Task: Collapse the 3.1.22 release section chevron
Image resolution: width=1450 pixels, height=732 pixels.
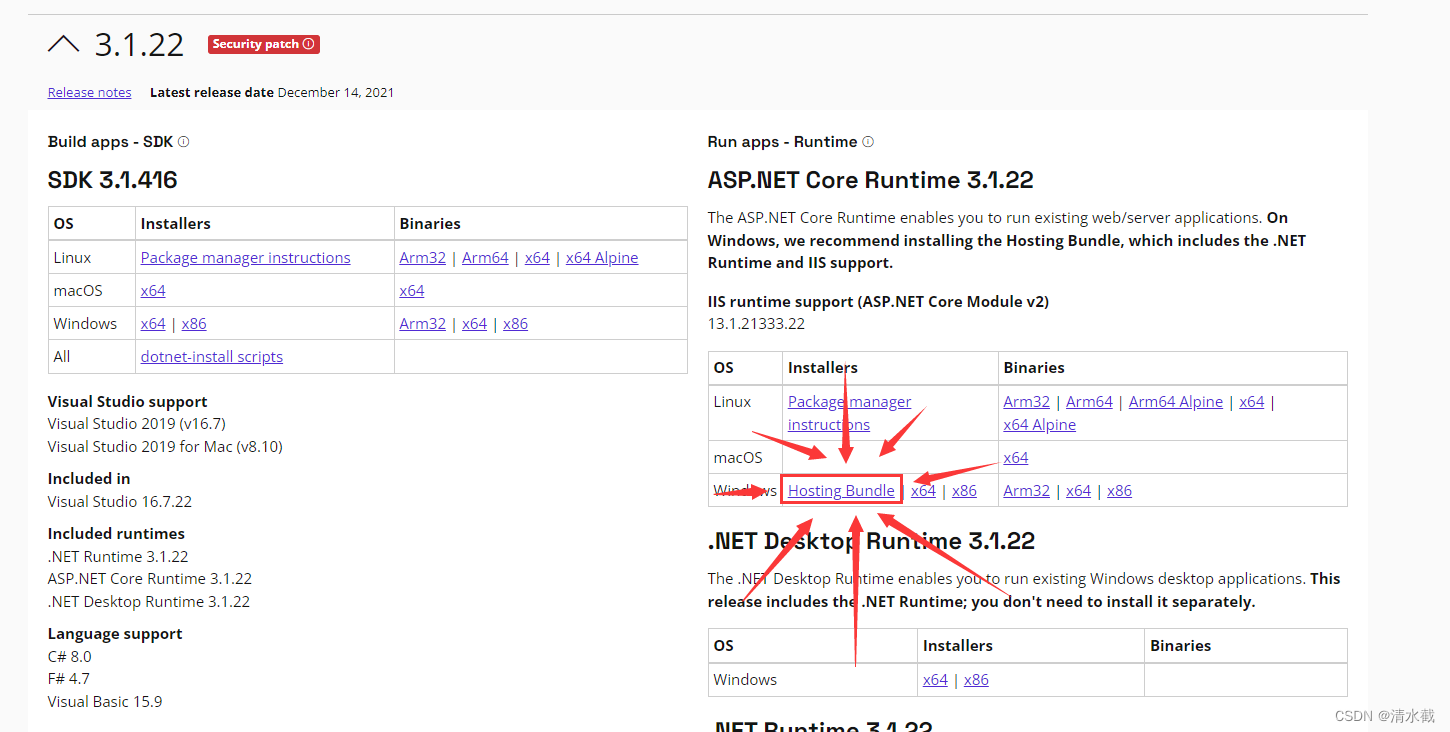Action: [63, 44]
